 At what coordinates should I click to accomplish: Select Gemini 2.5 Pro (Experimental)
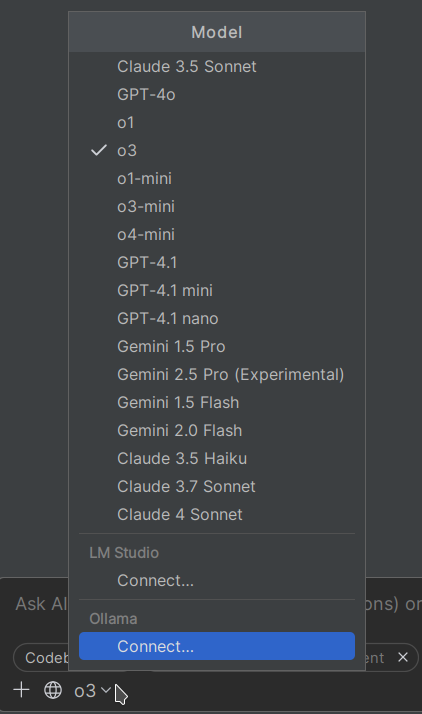tap(217, 374)
